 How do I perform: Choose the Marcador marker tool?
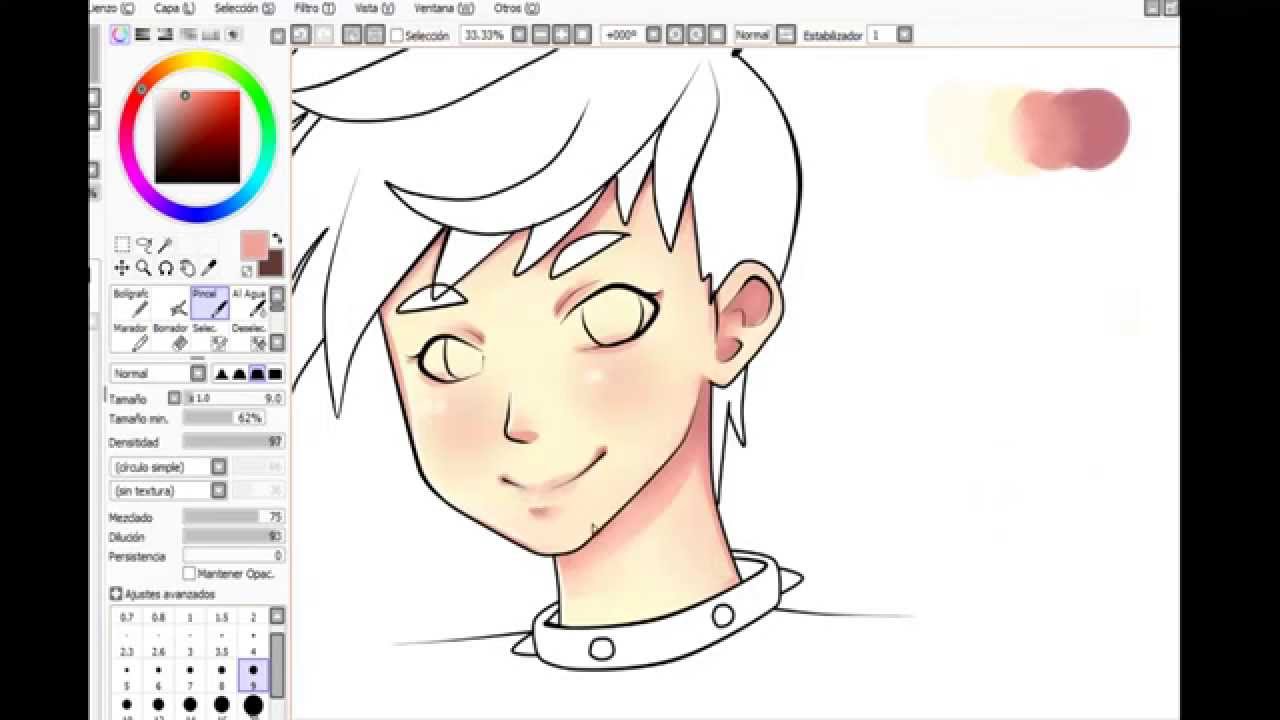tap(131, 338)
